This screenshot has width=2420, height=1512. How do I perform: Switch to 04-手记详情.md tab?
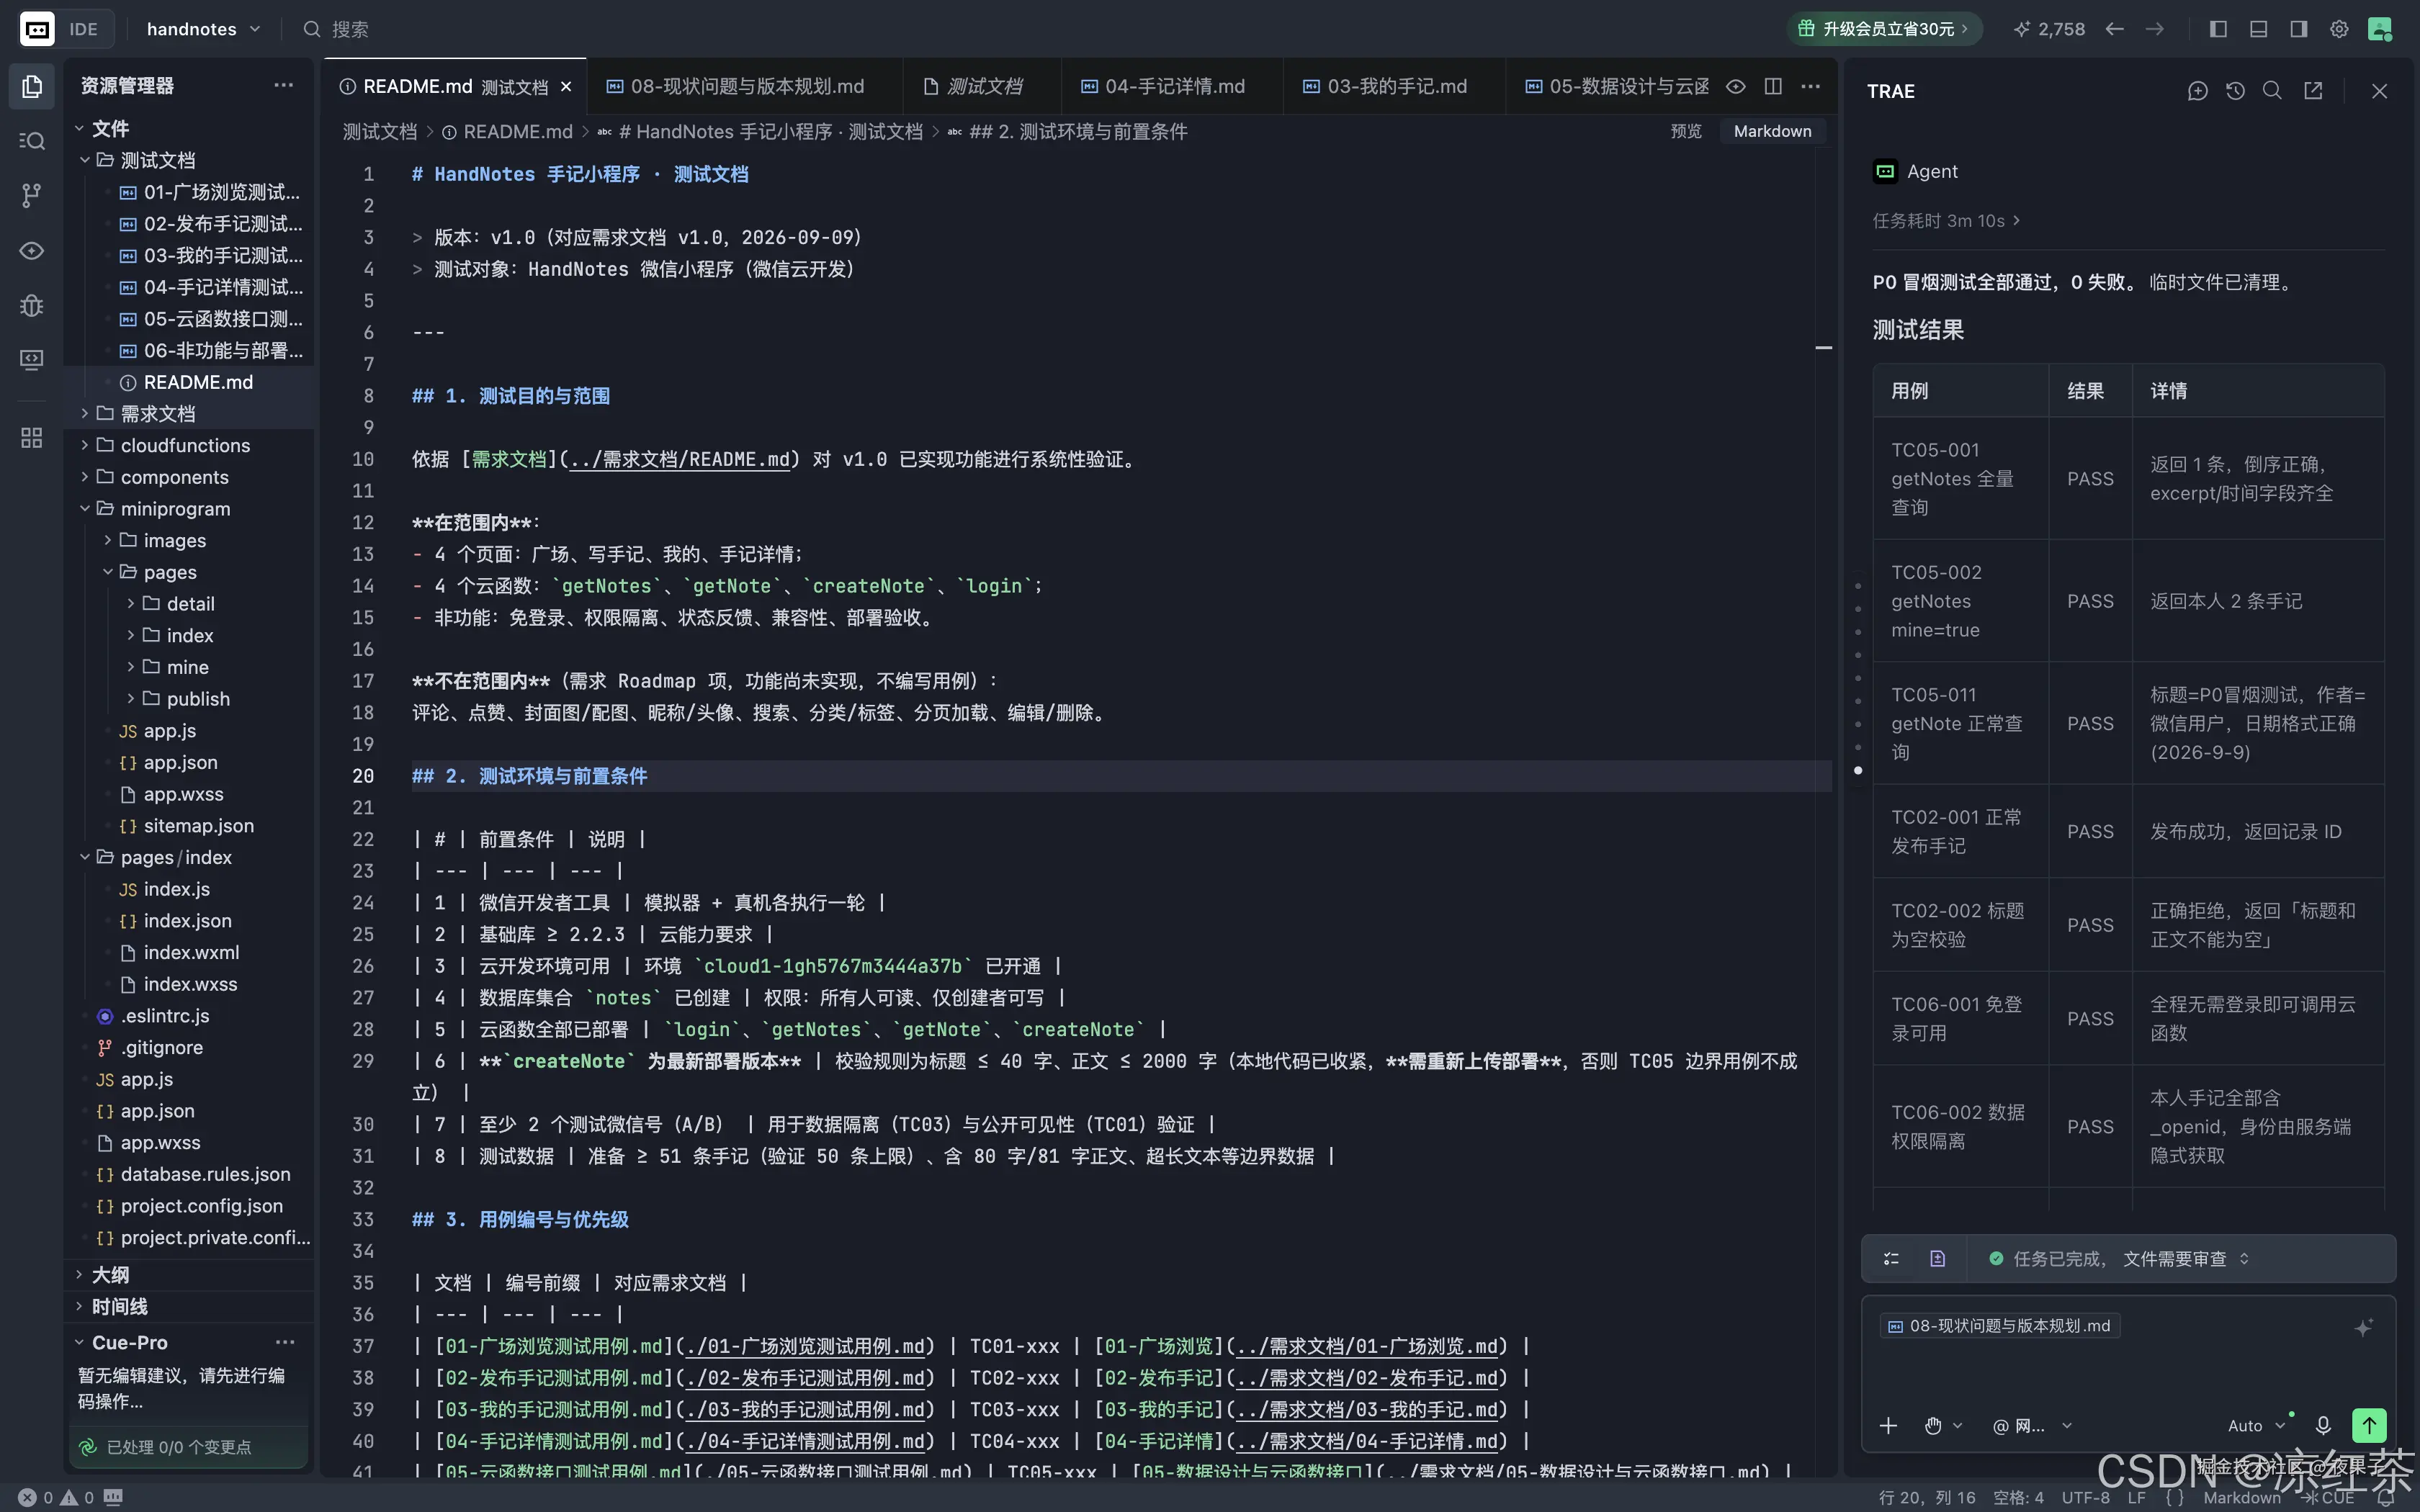[1172, 87]
